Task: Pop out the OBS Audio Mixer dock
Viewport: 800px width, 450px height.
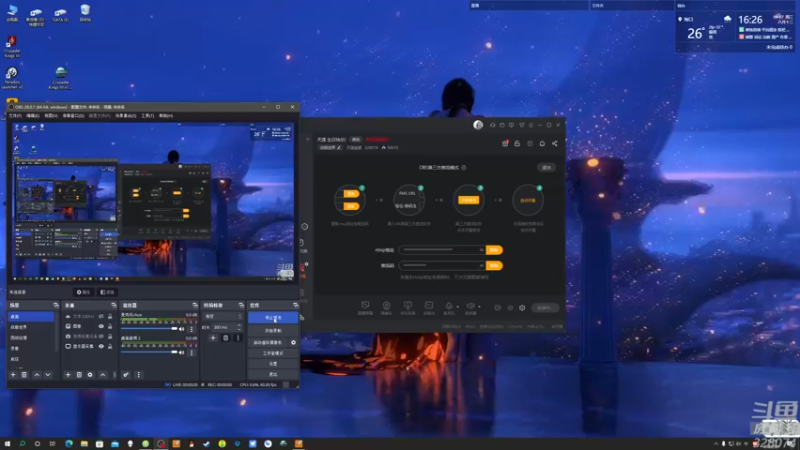Action: click(195, 305)
